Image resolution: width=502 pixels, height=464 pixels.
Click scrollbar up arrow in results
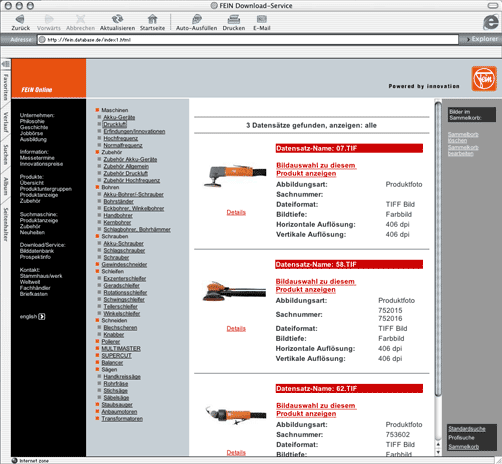coord(438,445)
